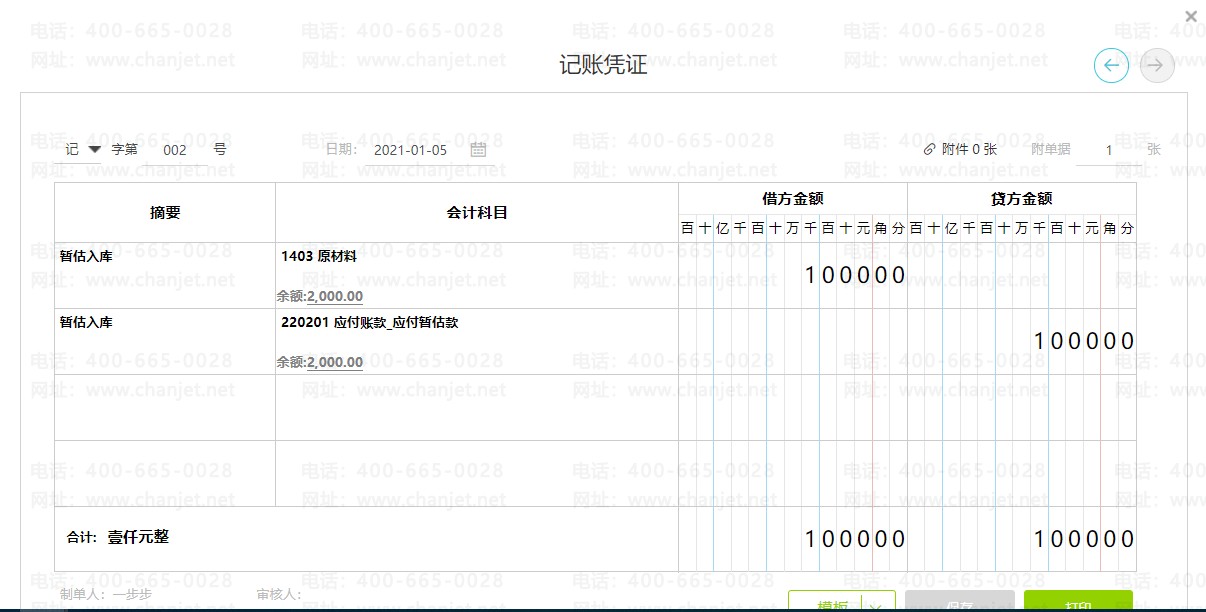Edit the debit amount 100000 in the 1403 原材料 row
The height and width of the screenshot is (612, 1206).
[793, 275]
